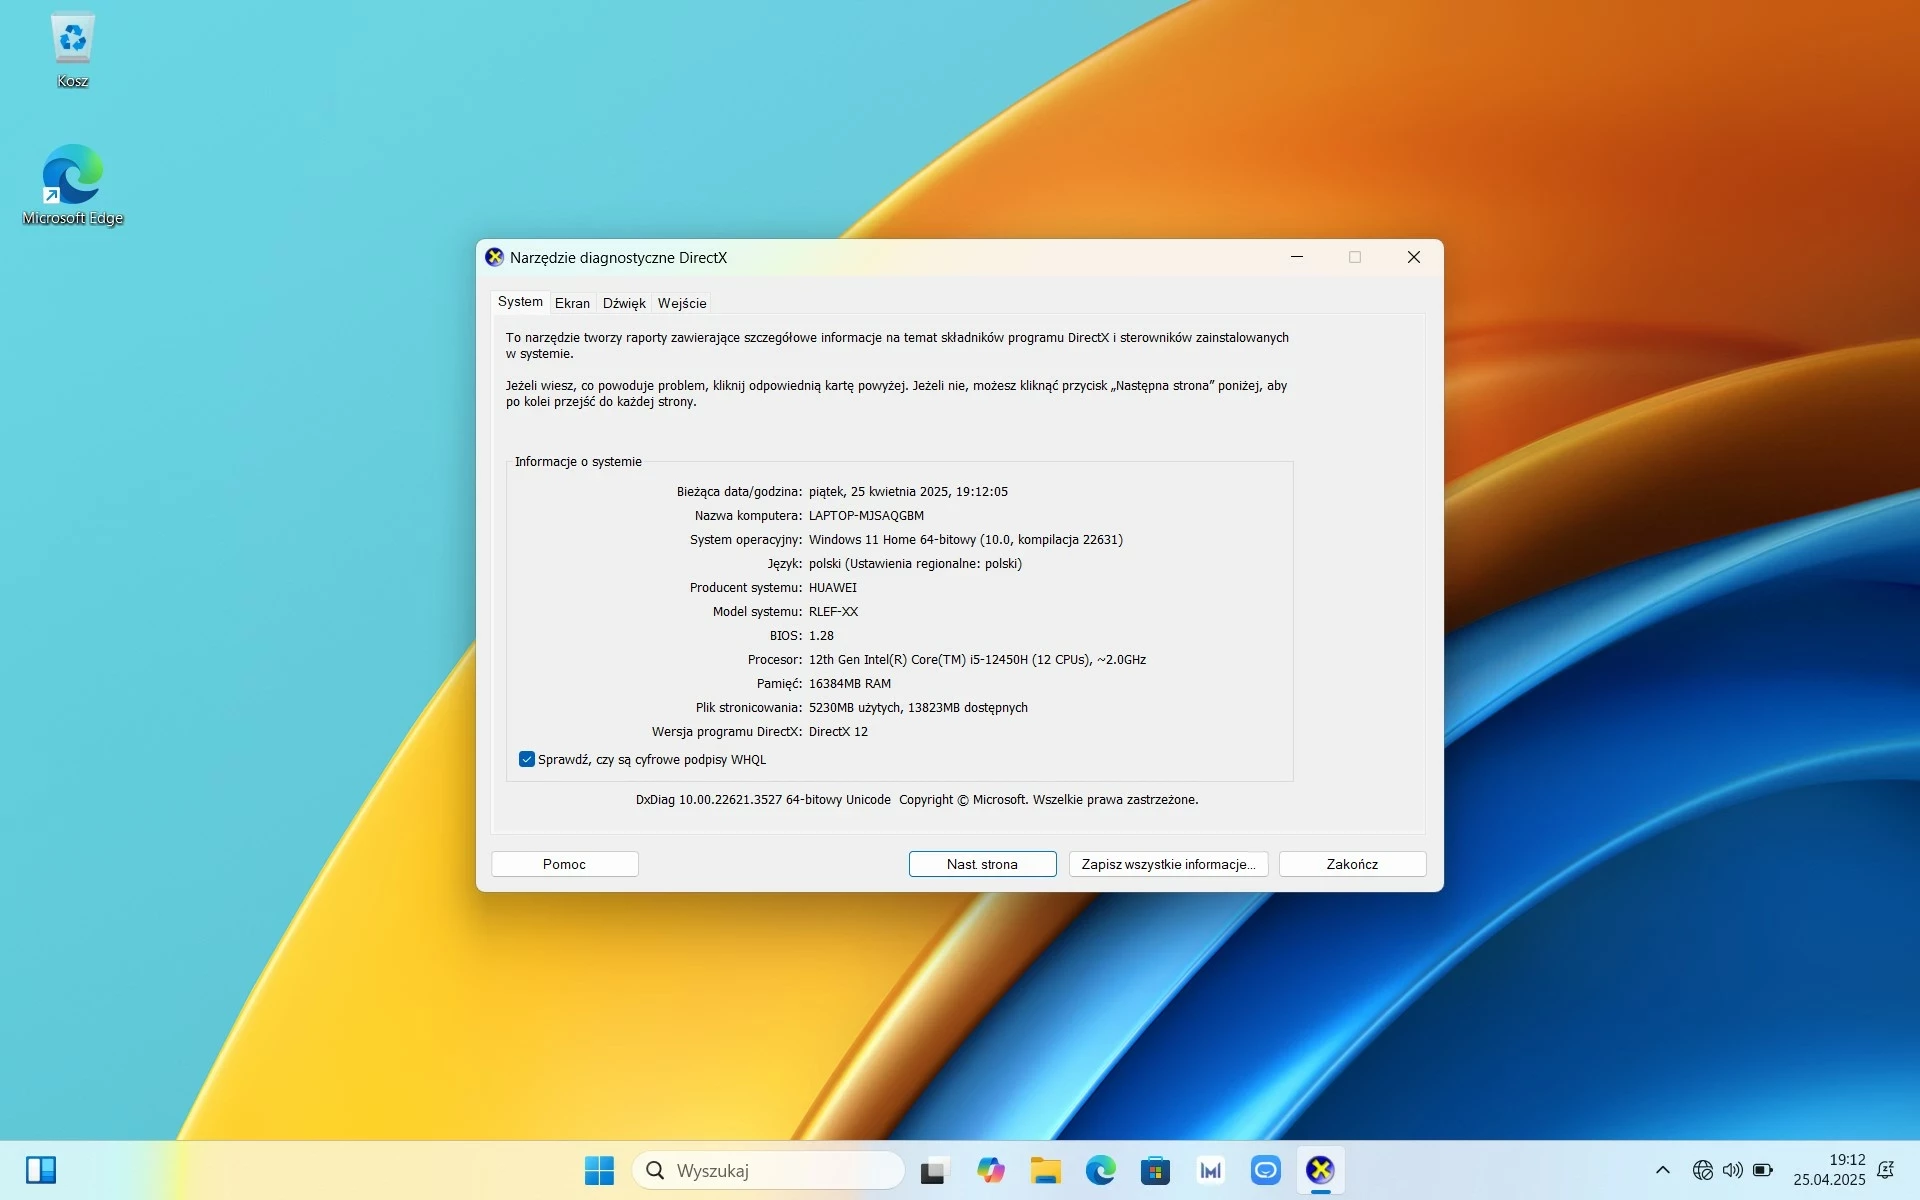Open the Wejście tab

pos(682,303)
